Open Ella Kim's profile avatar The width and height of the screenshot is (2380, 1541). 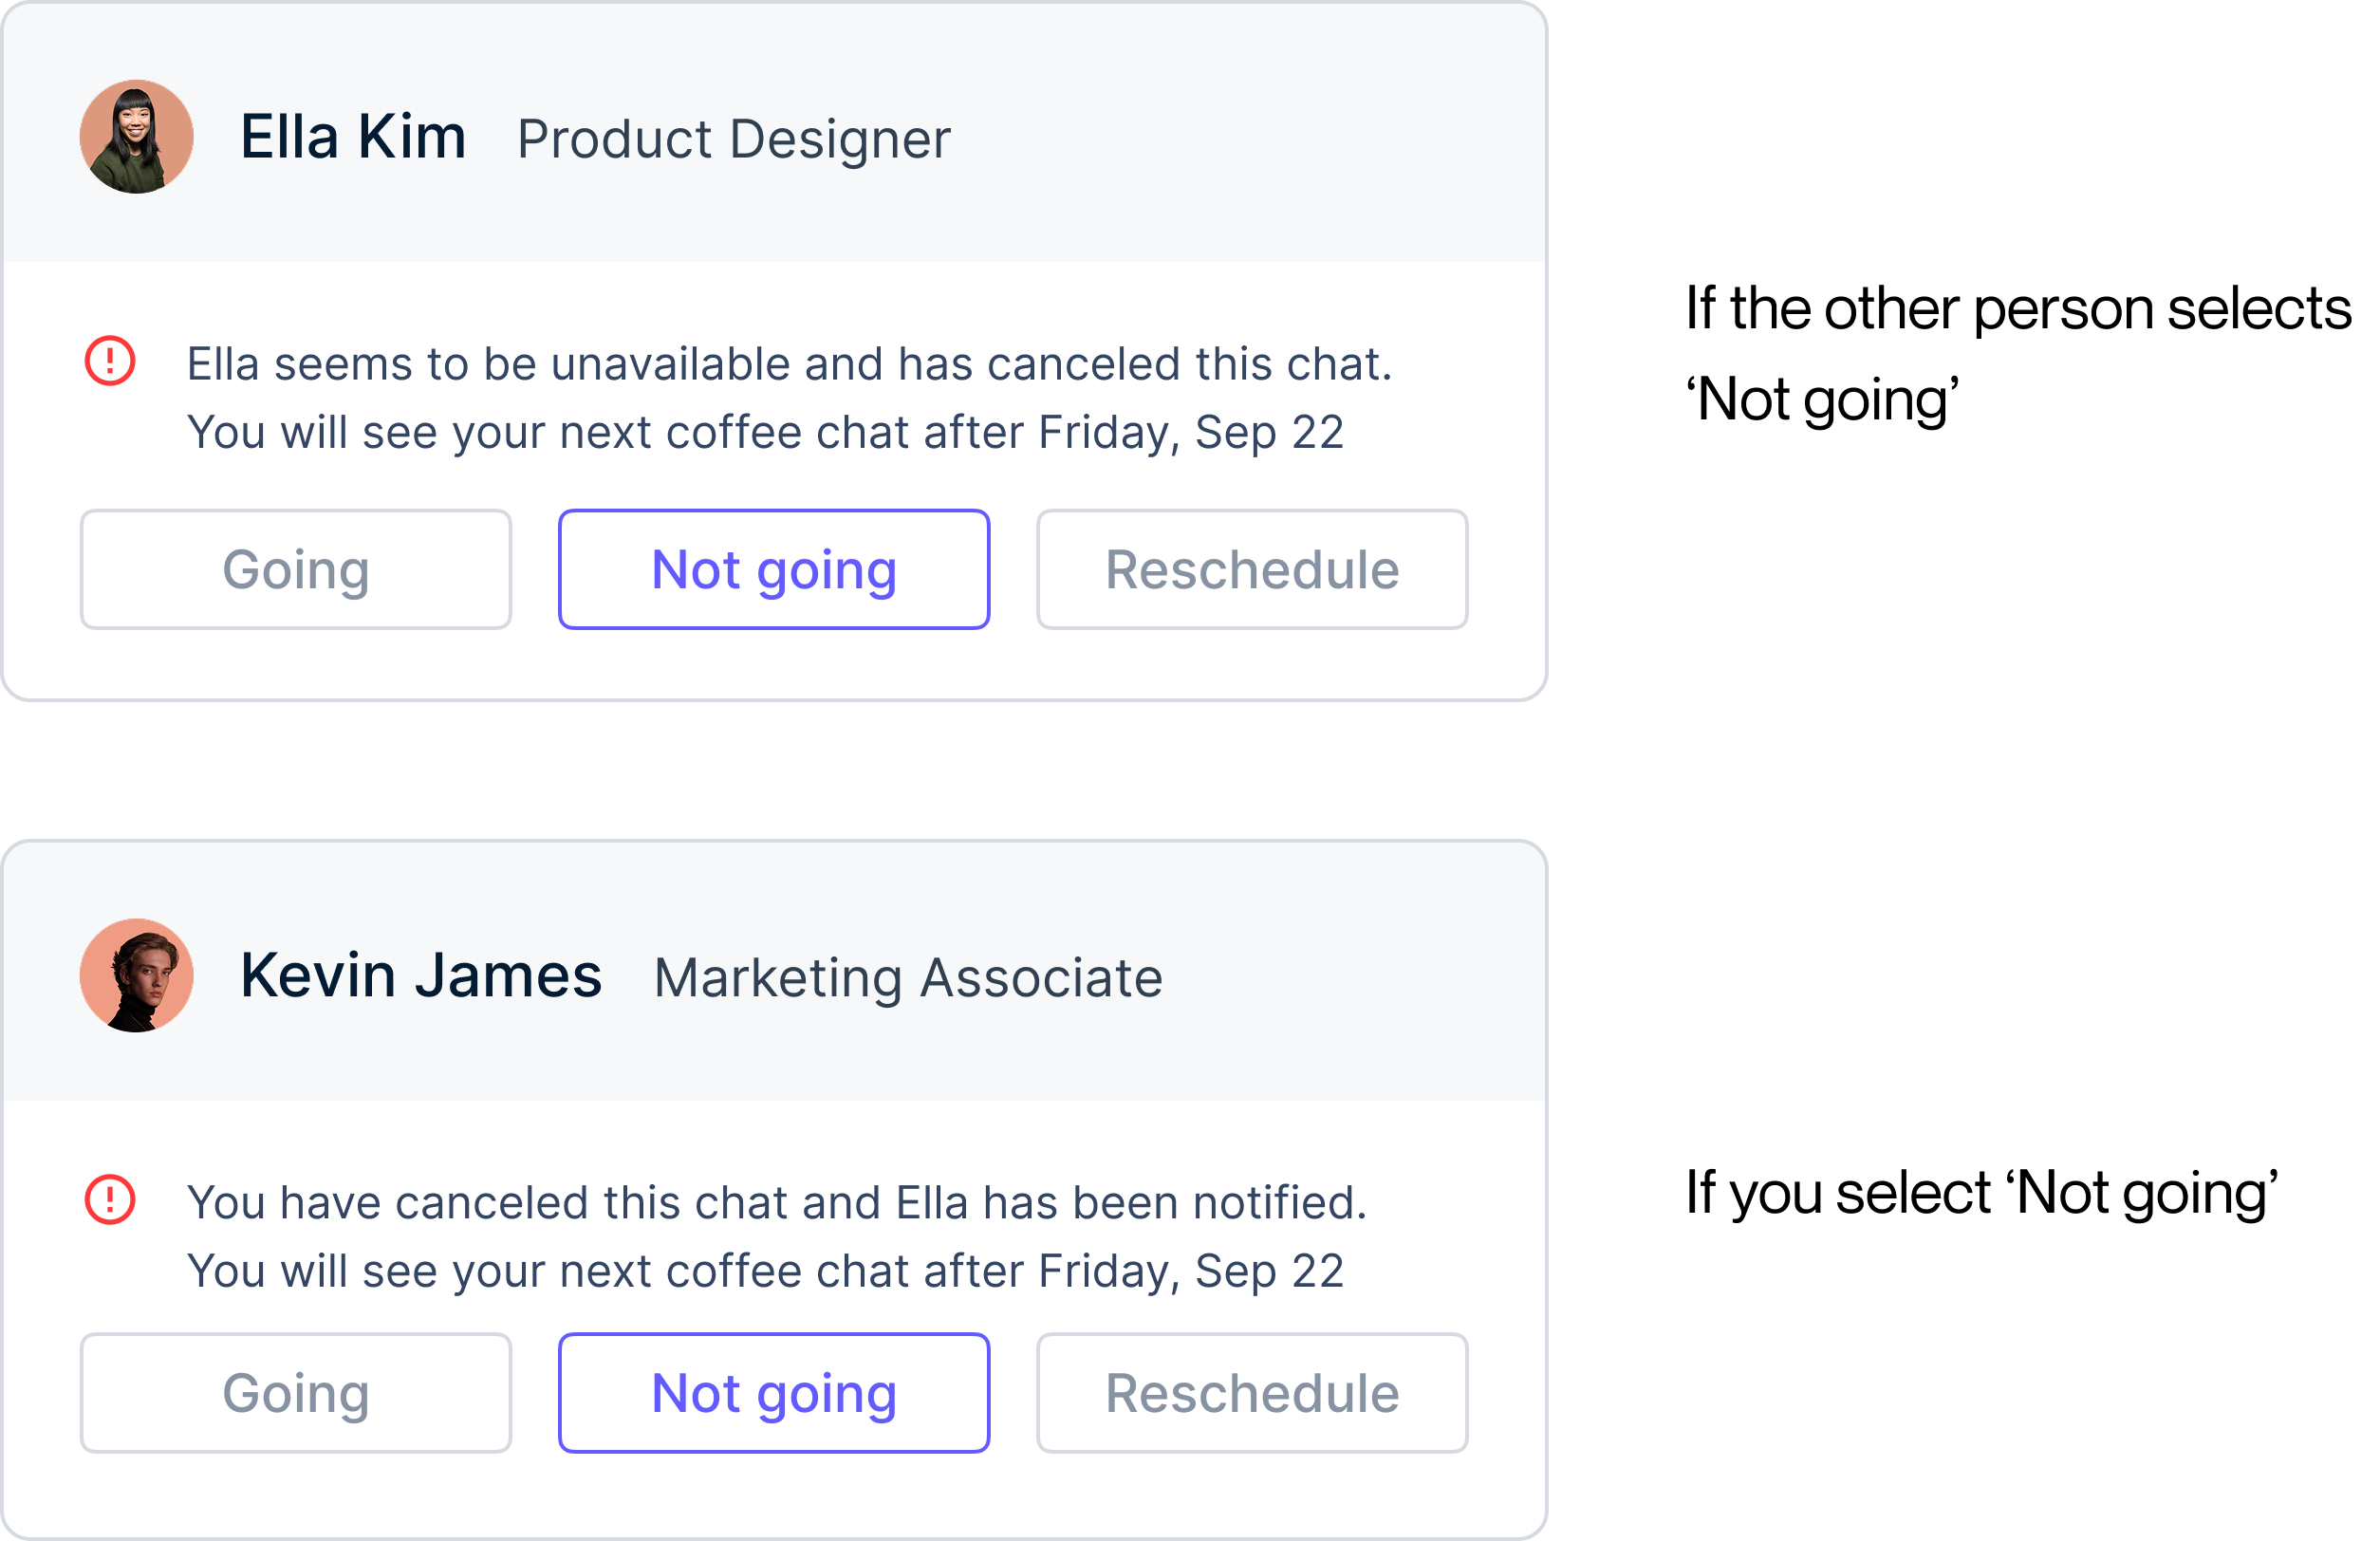tap(135, 137)
